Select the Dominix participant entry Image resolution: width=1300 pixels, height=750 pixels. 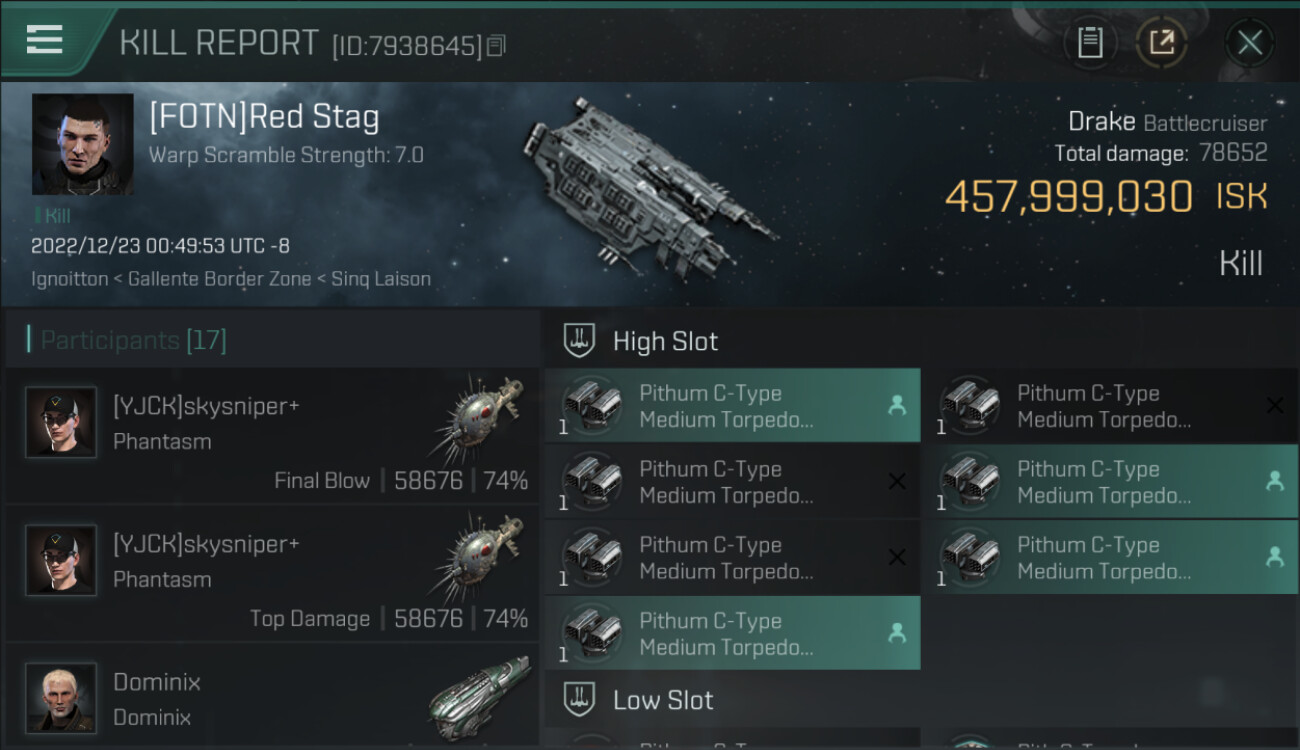272,698
